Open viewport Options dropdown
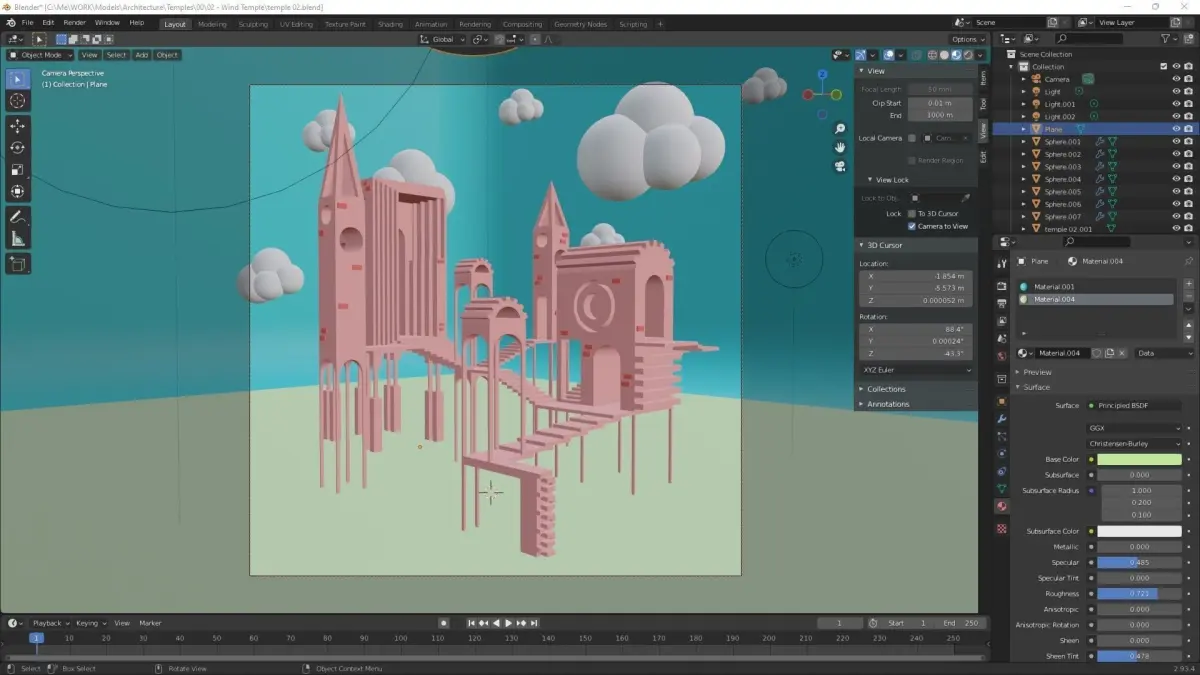The height and width of the screenshot is (675, 1200). (x=969, y=39)
